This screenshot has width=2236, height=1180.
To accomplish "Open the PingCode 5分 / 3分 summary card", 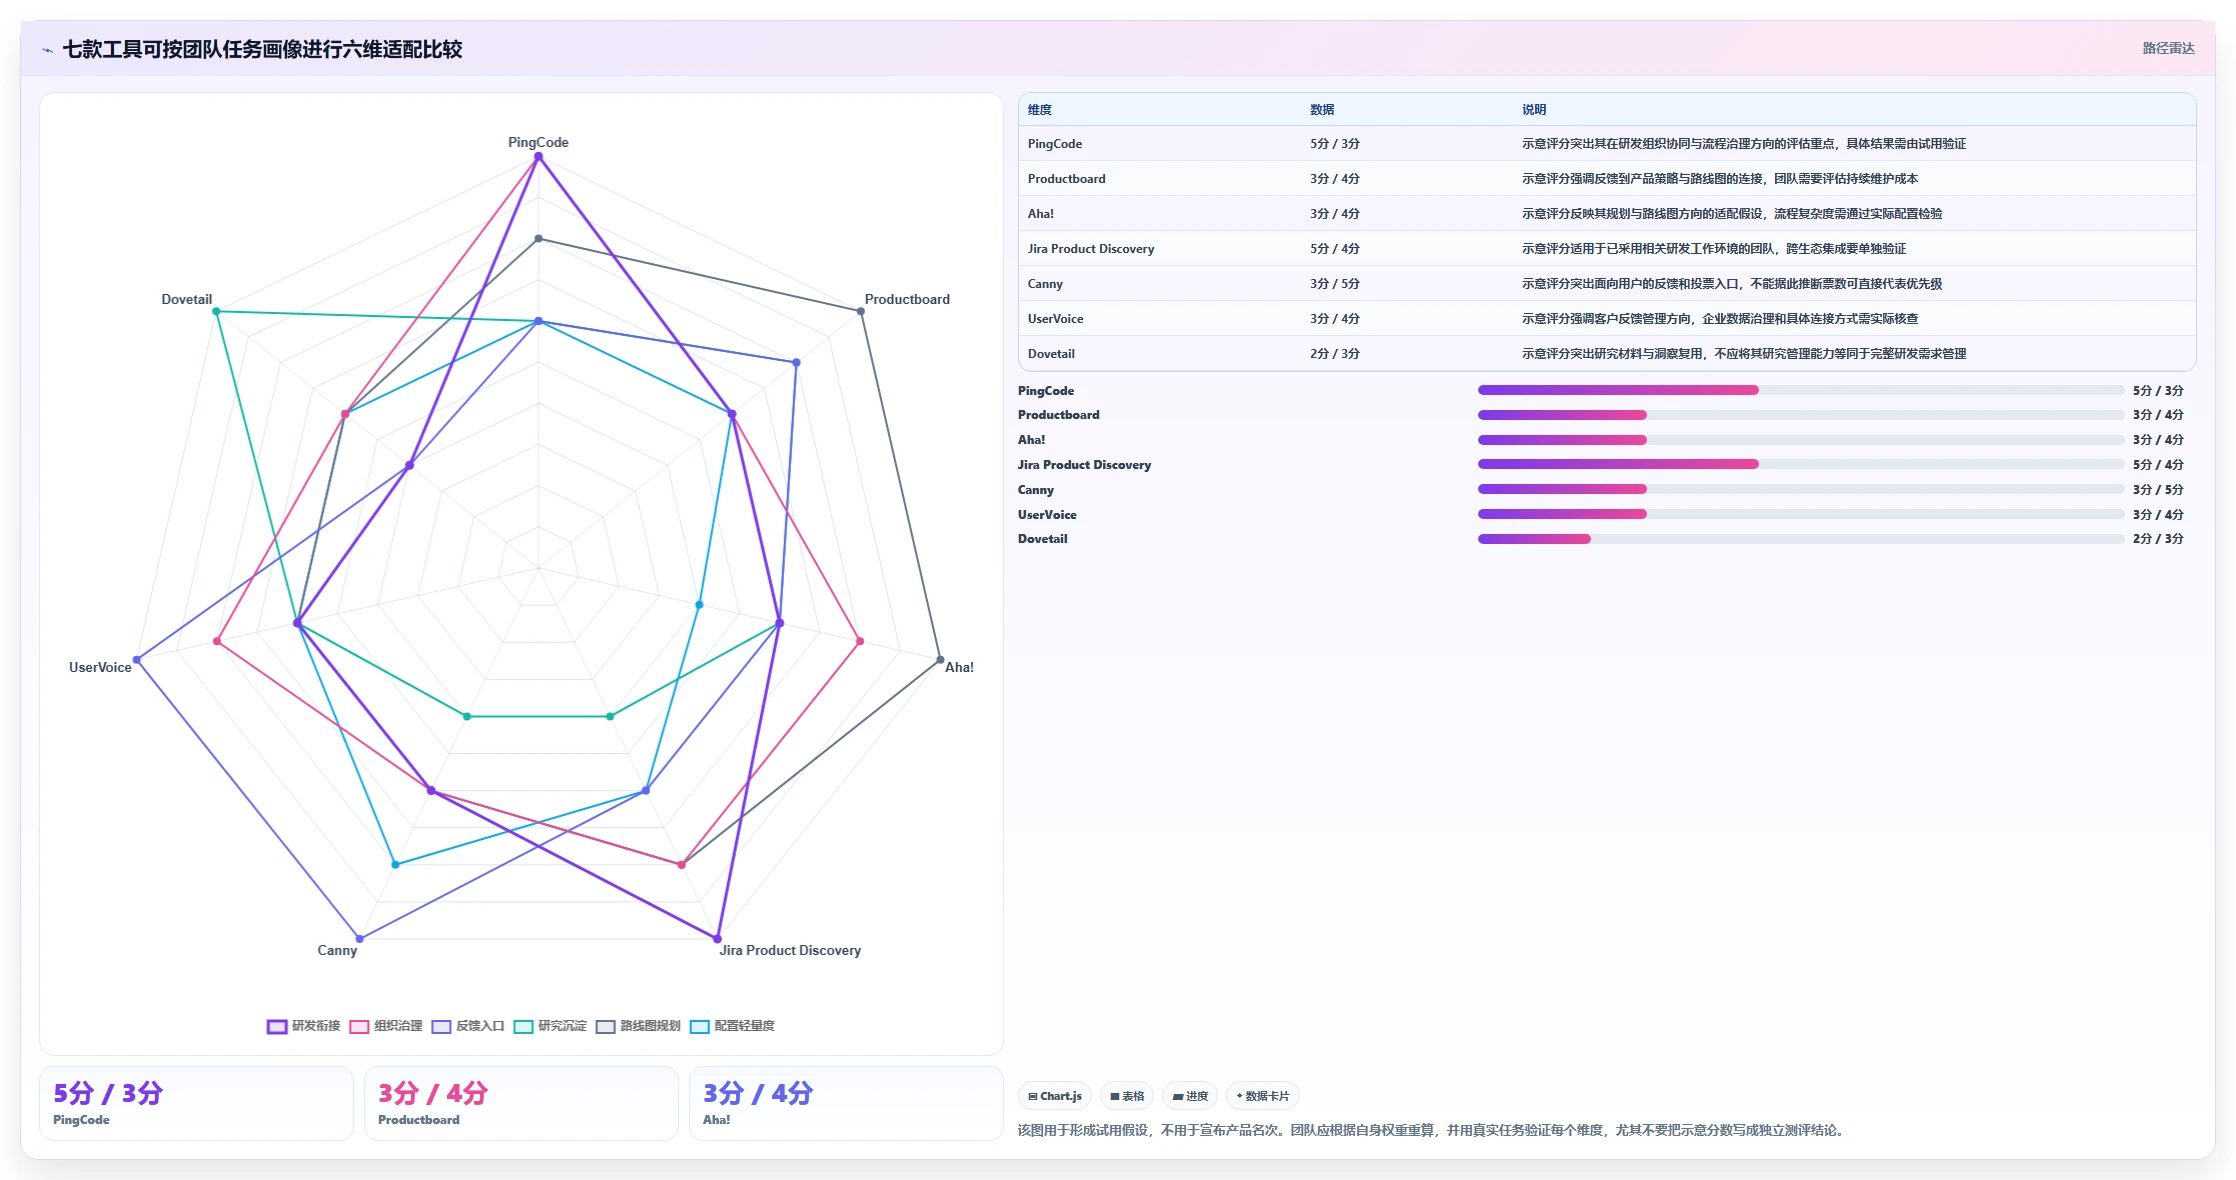I will [x=196, y=1104].
